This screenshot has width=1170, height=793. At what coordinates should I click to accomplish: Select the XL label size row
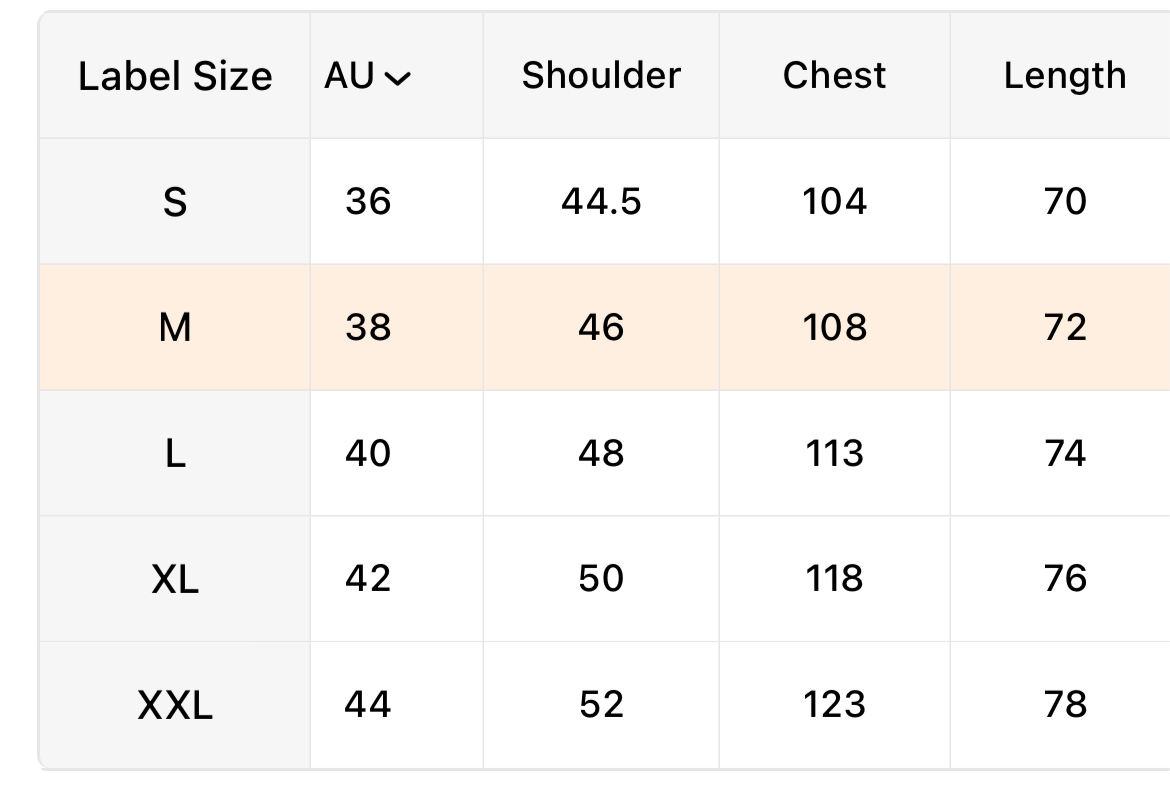tap(175, 579)
